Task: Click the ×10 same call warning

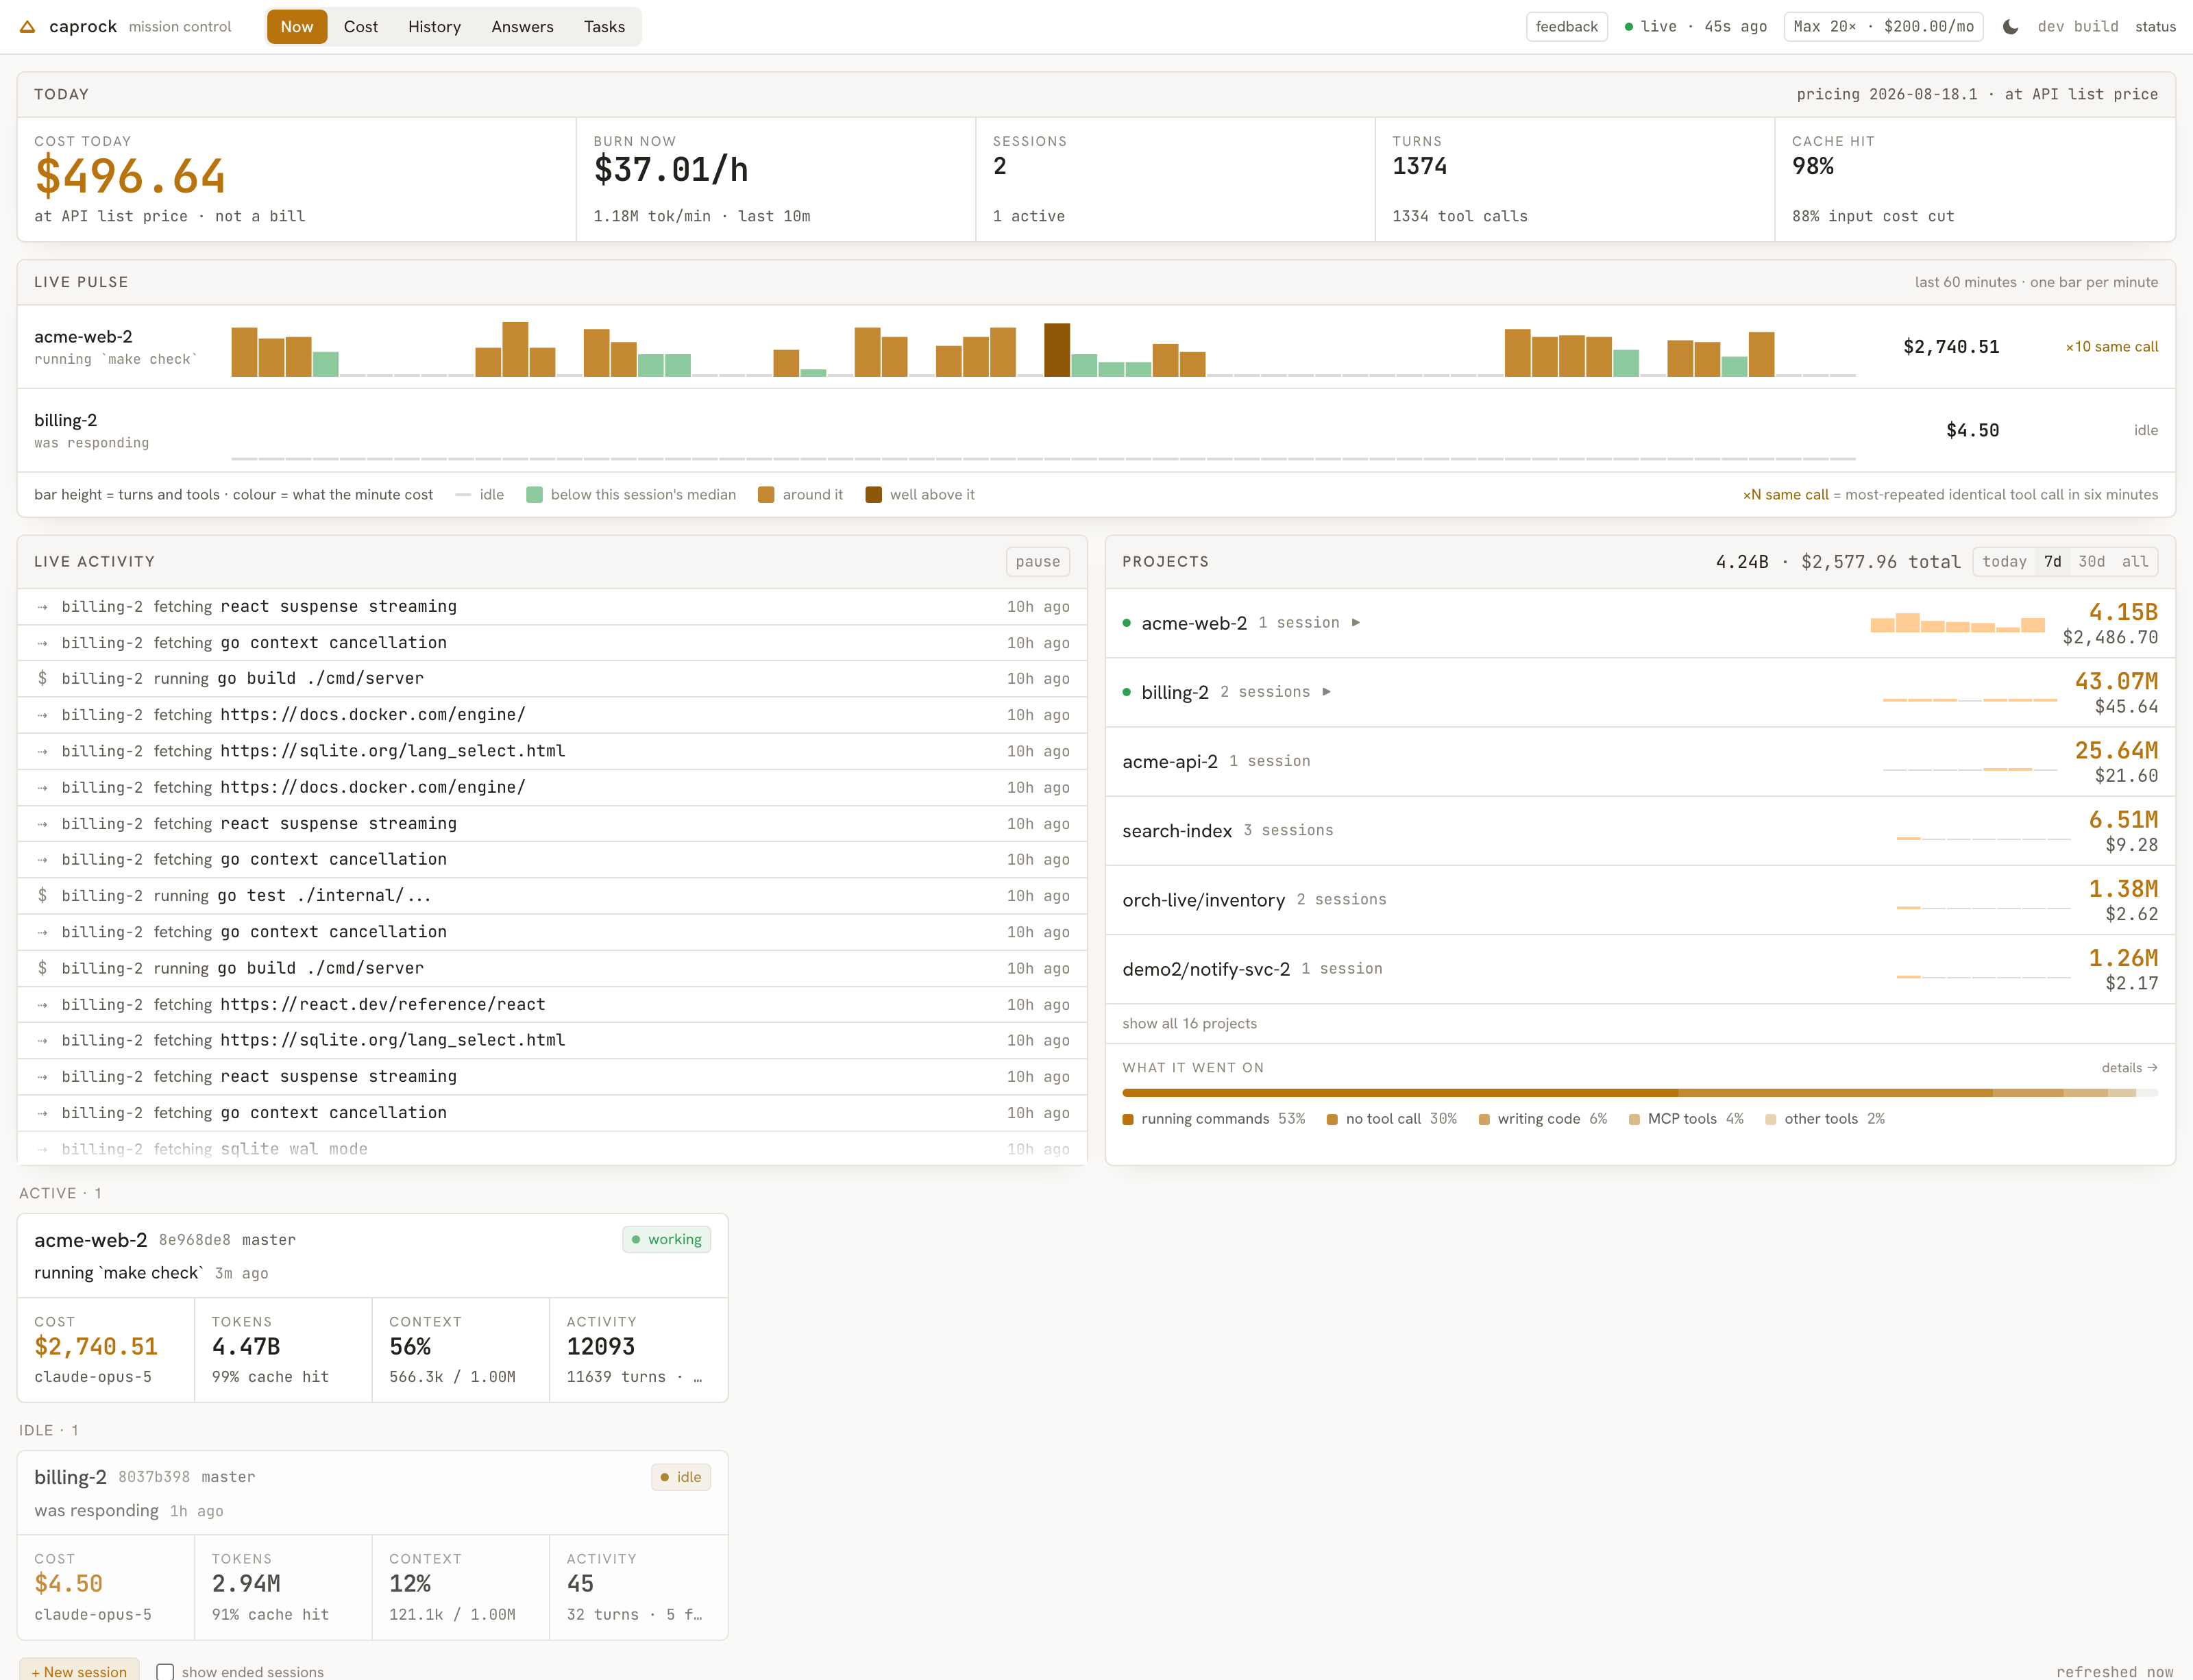Action: click(2112, 347)
